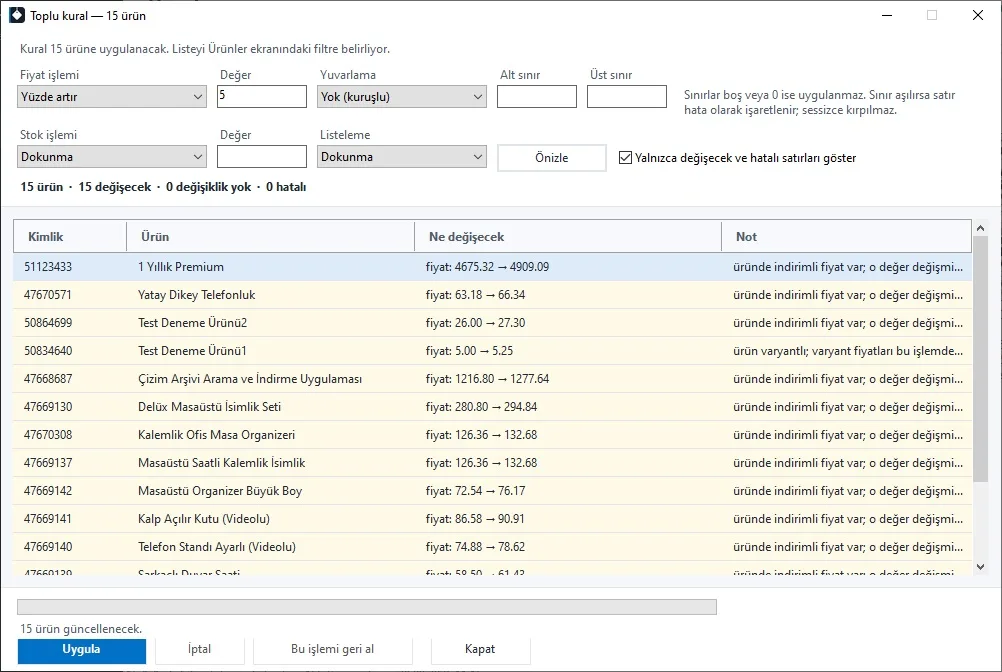Click the İptal button
This screenshot has height=672, width=1002.
tap(199, 650)
